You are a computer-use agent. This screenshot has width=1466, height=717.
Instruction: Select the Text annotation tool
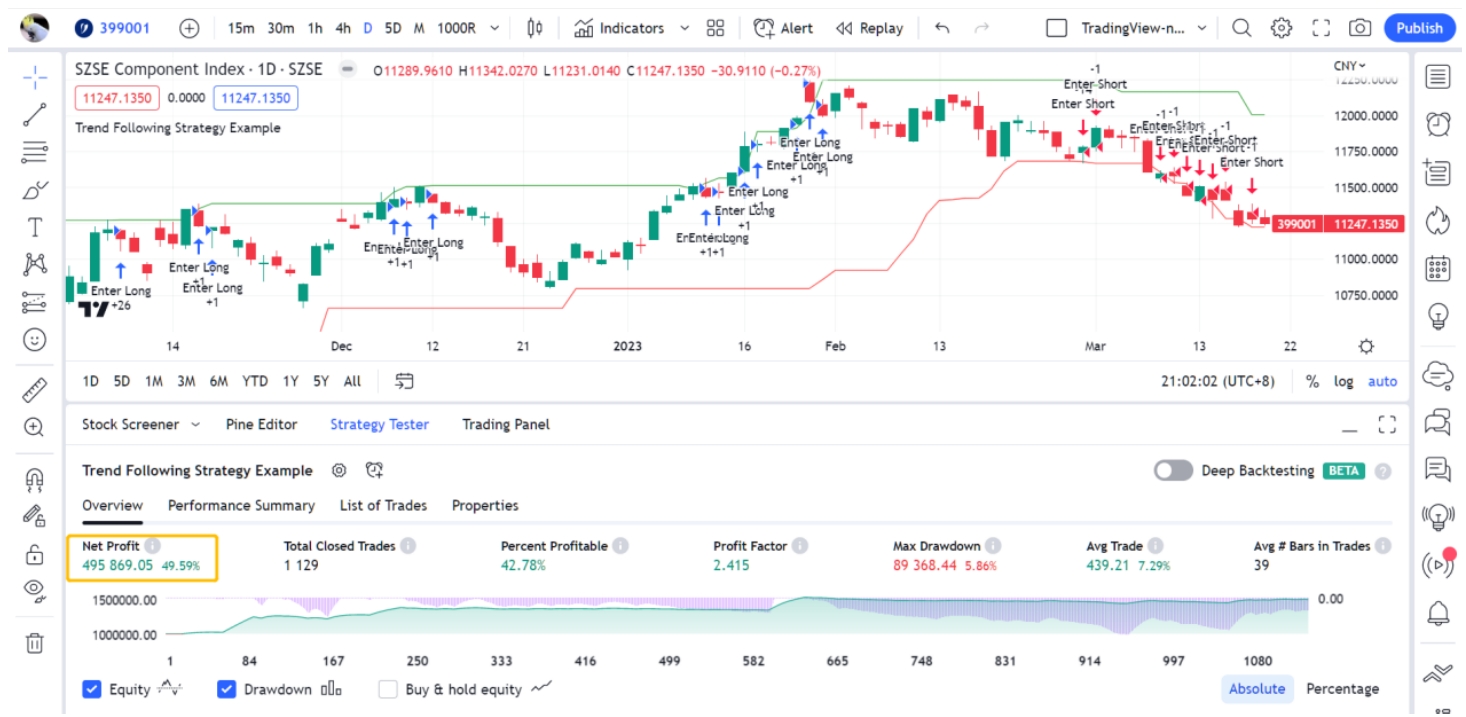click(35, 227)
